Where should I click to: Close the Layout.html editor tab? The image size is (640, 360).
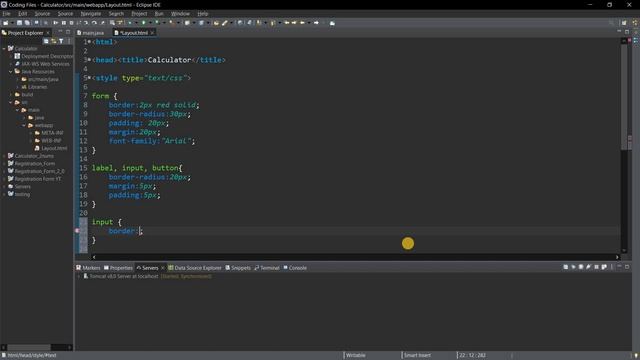[x=152, y=33]
